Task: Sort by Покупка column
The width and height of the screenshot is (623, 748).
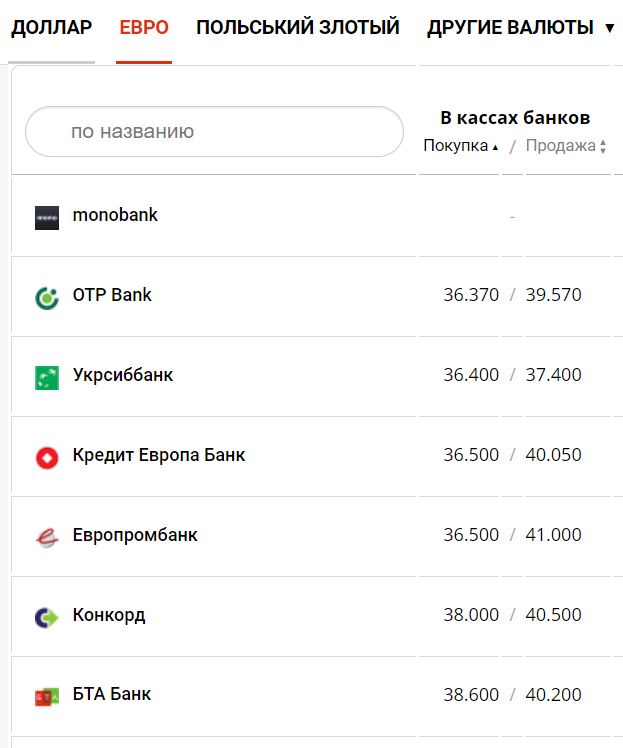Action: tap(460, 146)
